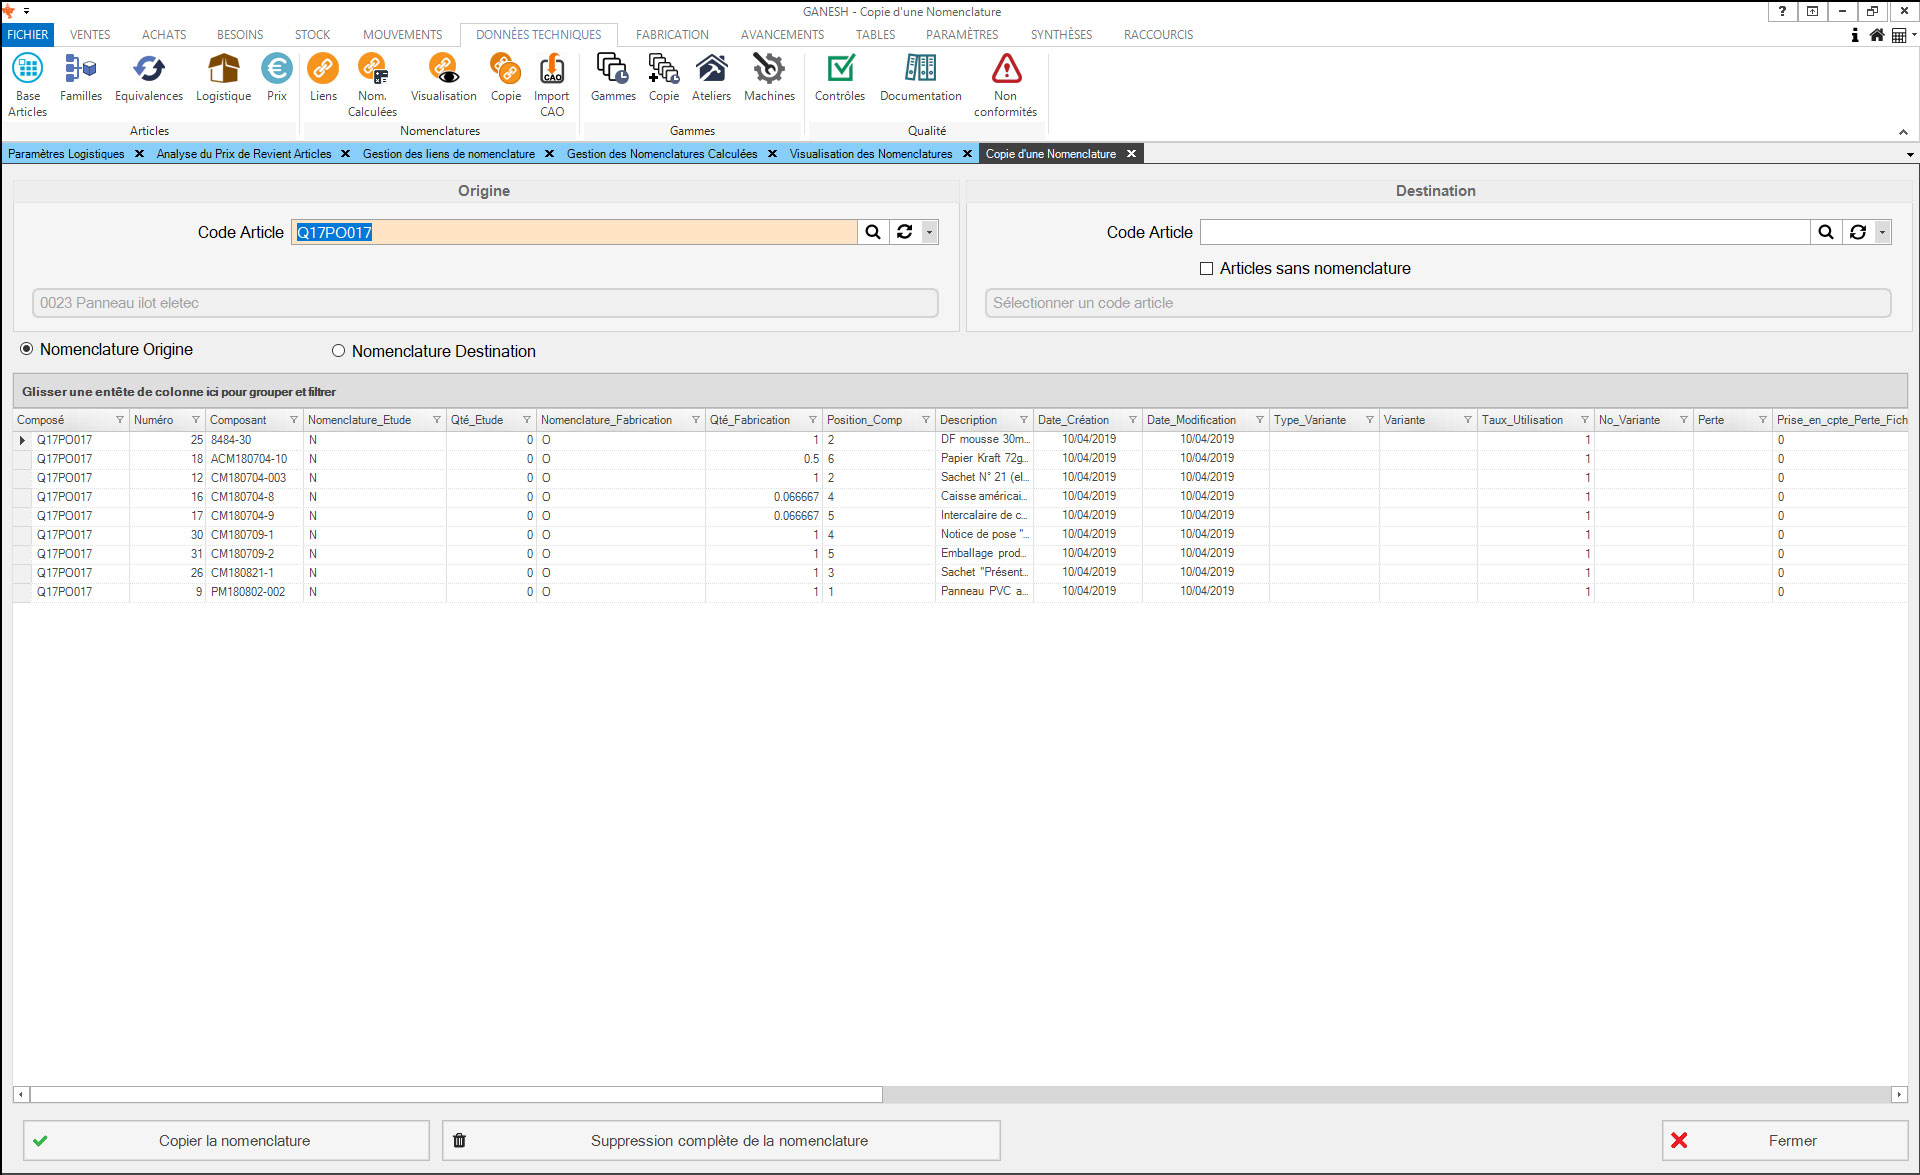Expand destination Code Article dropdown arrow
Image resolution: width=1920 pixels, height=1175 pixels.
point(1882,232)
